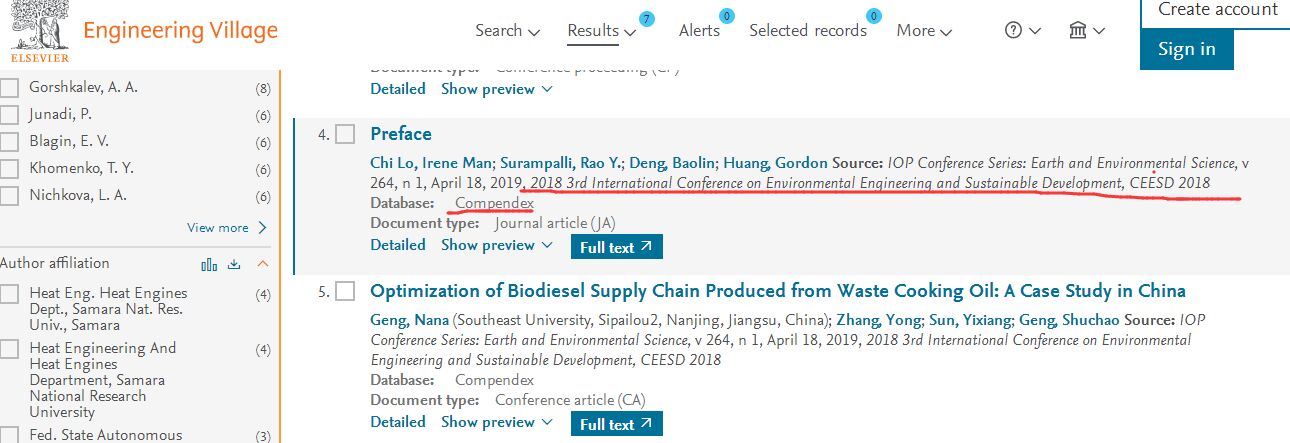The height and width of the screenshot is (443, 1290).
Task: Expand Show preview for the Preface record
Action: point(497,245)
